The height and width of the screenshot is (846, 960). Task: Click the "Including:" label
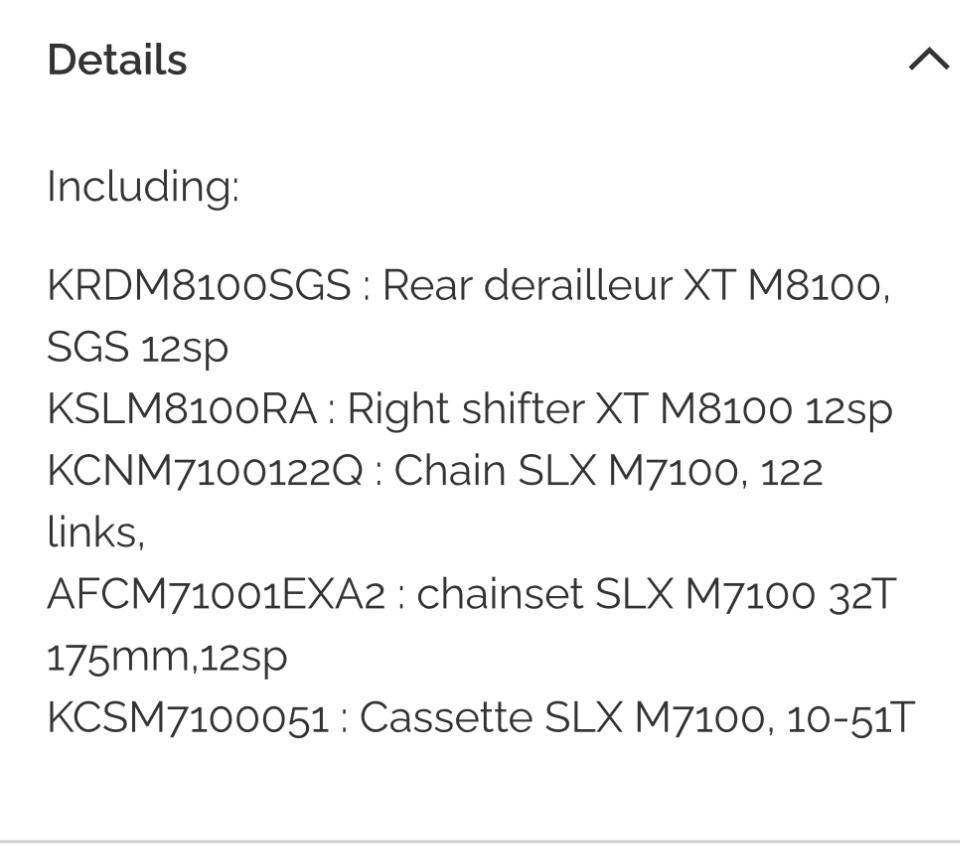[143, 187]
